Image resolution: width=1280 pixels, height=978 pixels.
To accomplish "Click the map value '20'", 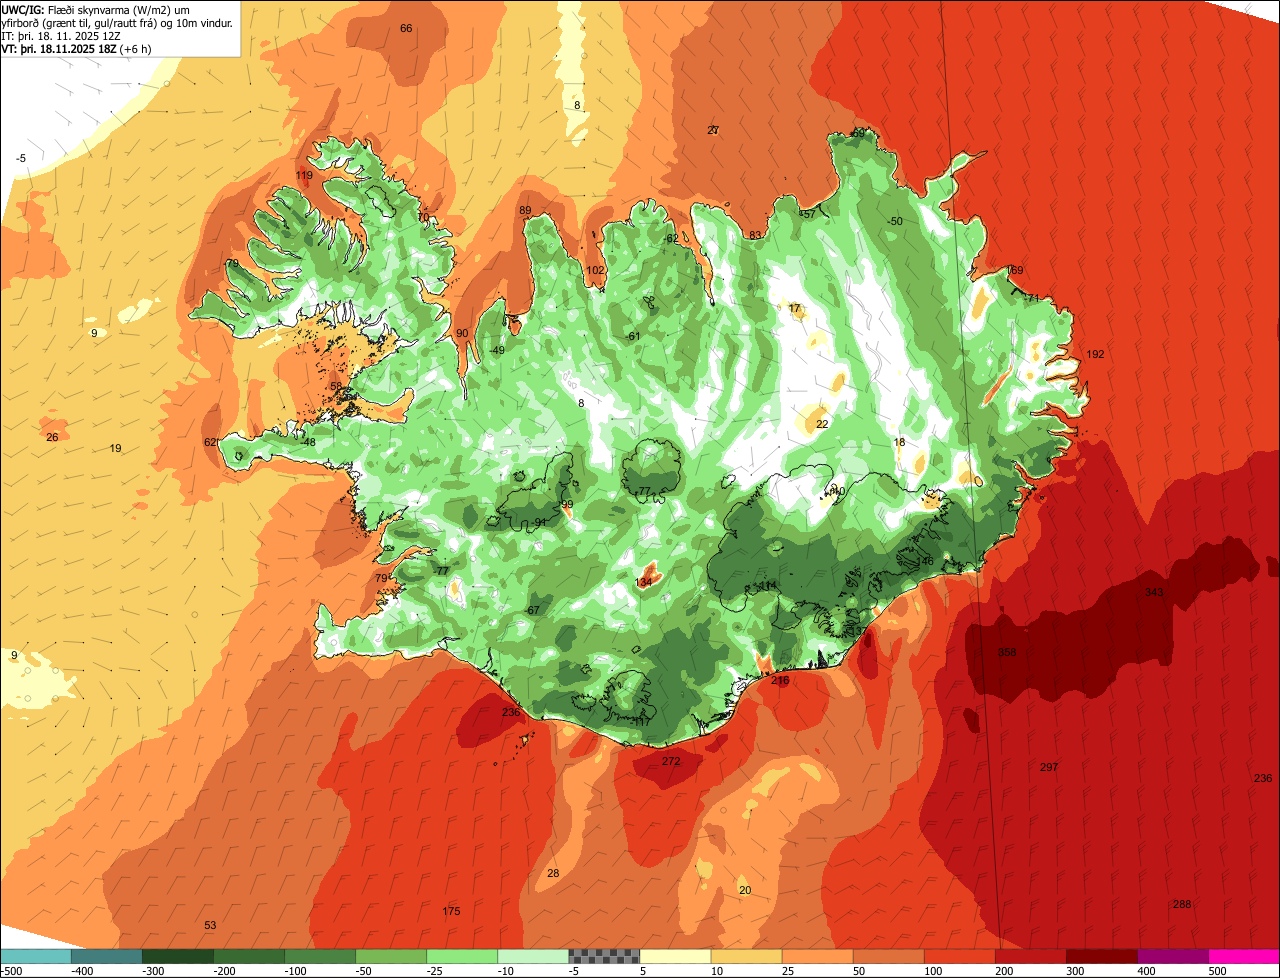I will pyautogui.click(x=744, y=891).
